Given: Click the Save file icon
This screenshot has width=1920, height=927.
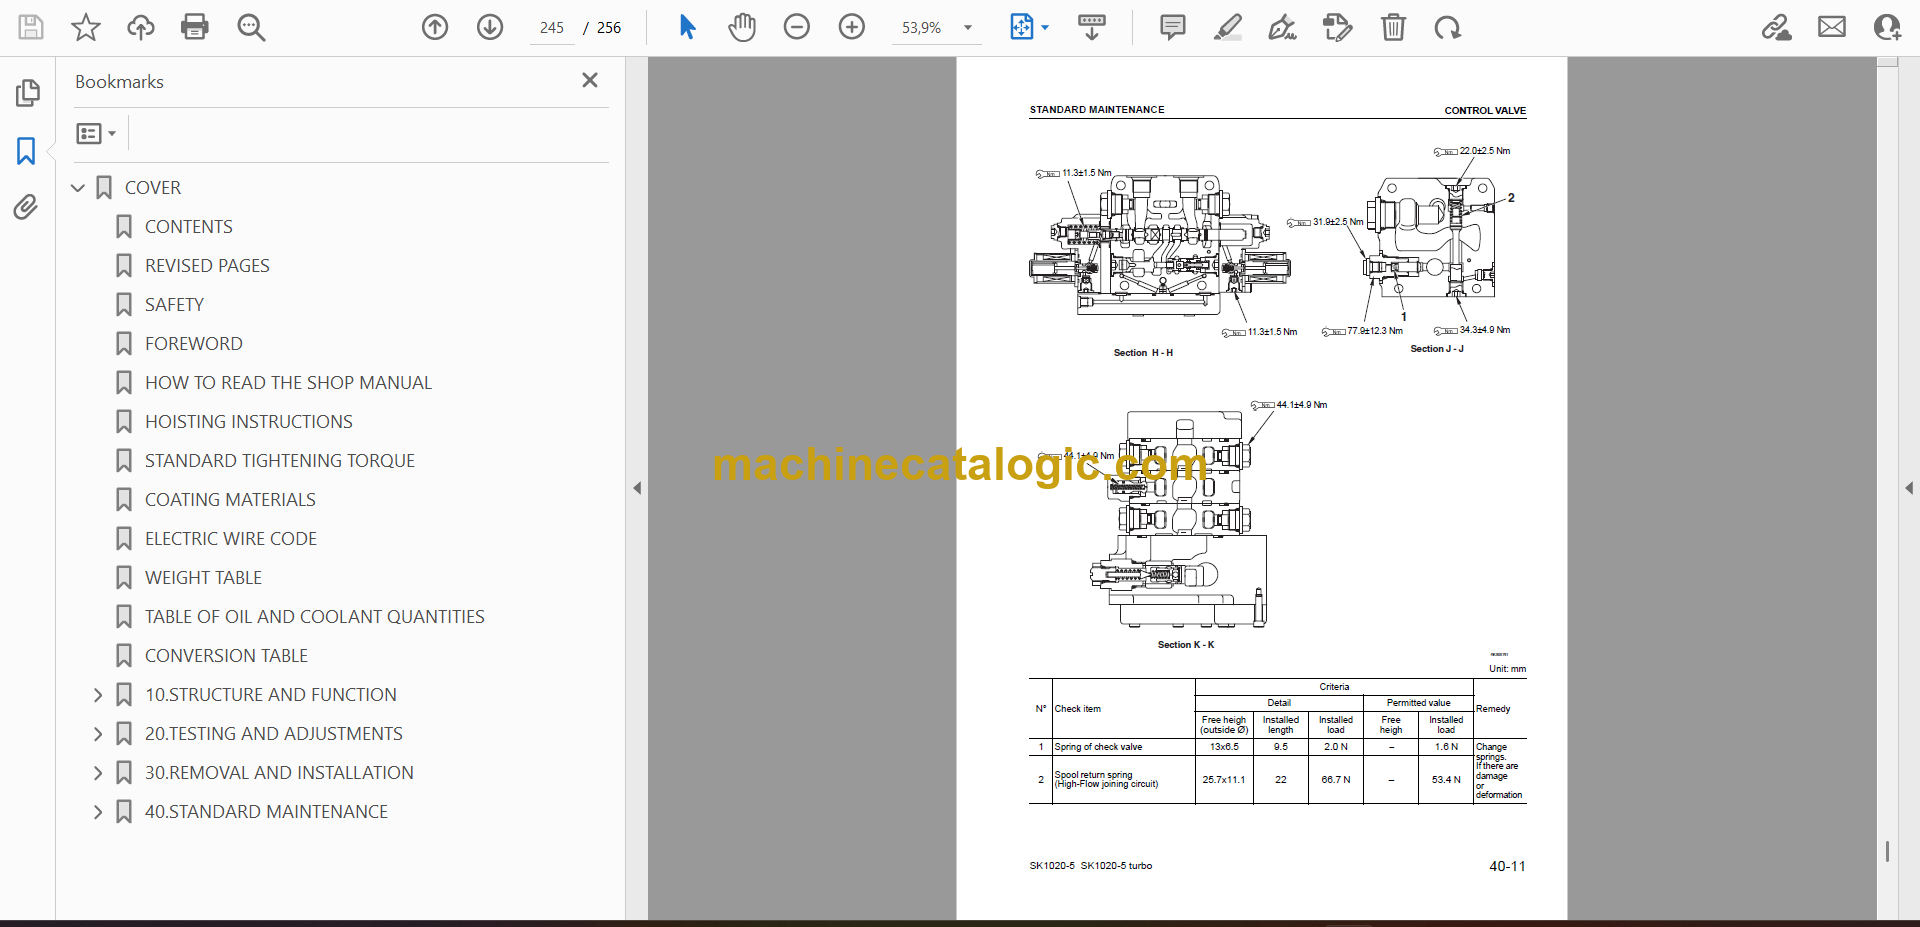Looking at the screenshot, I should (x=31, y=27).
